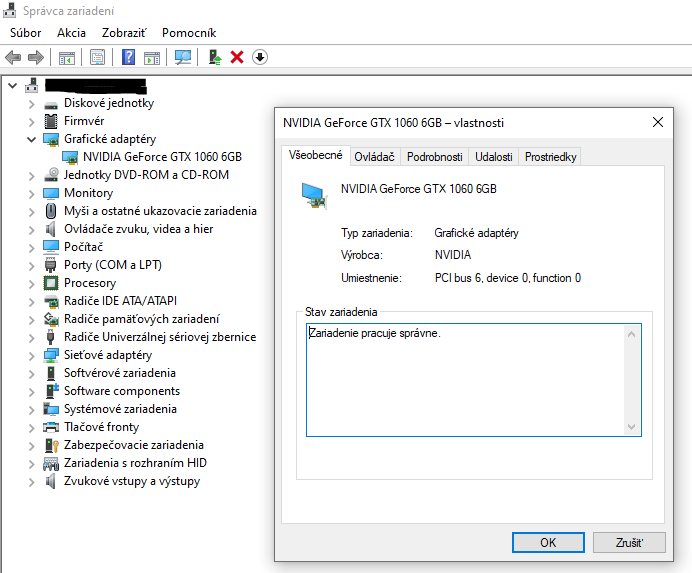Click 'PCI bus 6, device 0, function 0' text

[508, 278]
